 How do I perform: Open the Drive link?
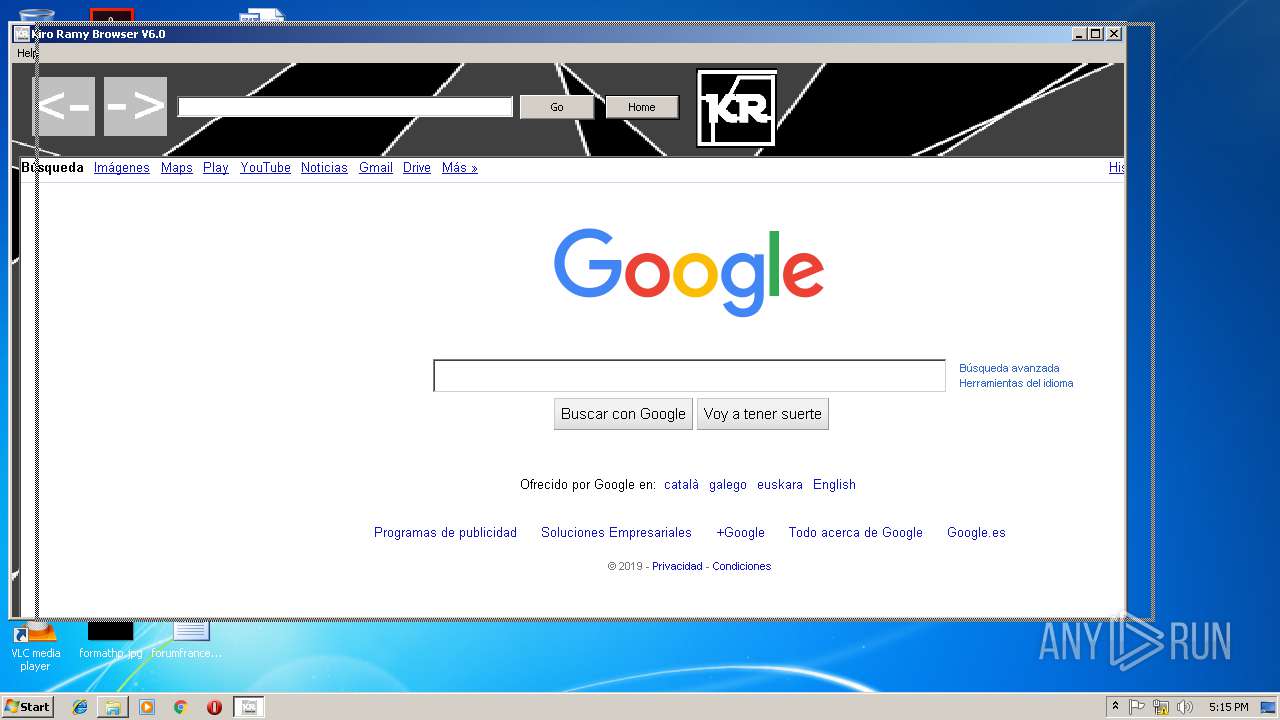pyautogui.click(x=417, y=168)
